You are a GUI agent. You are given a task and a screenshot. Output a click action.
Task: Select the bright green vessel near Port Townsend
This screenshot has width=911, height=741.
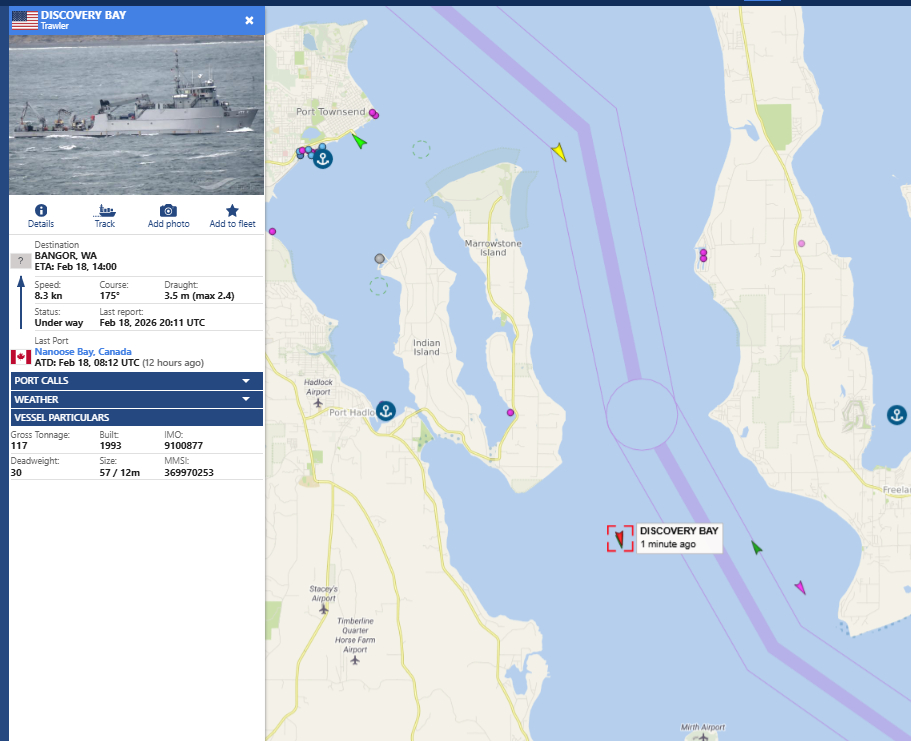(359, 141)
